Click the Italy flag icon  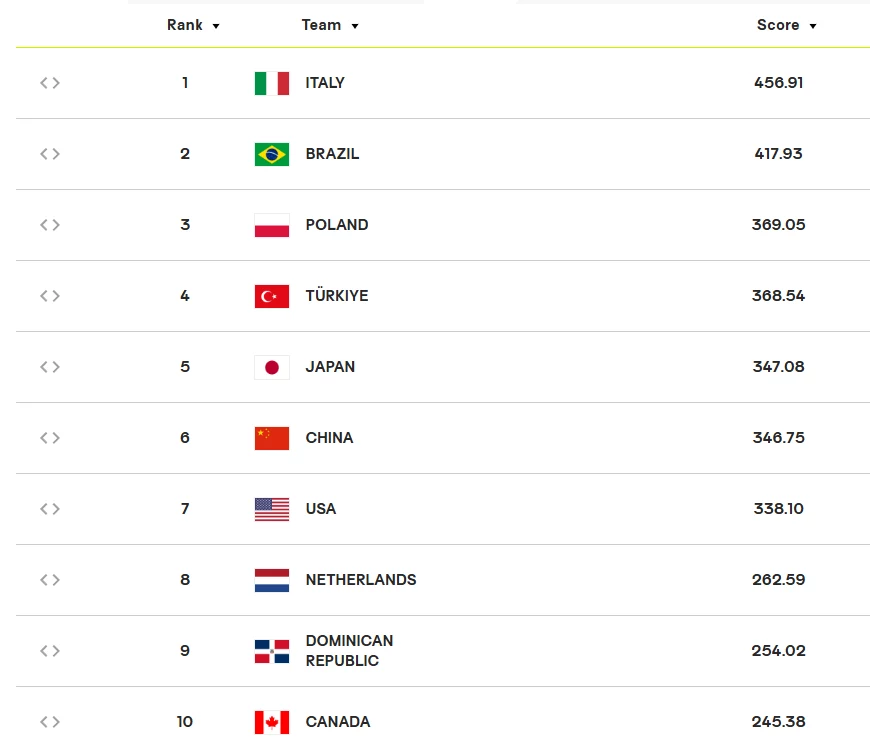pos(272,83)
